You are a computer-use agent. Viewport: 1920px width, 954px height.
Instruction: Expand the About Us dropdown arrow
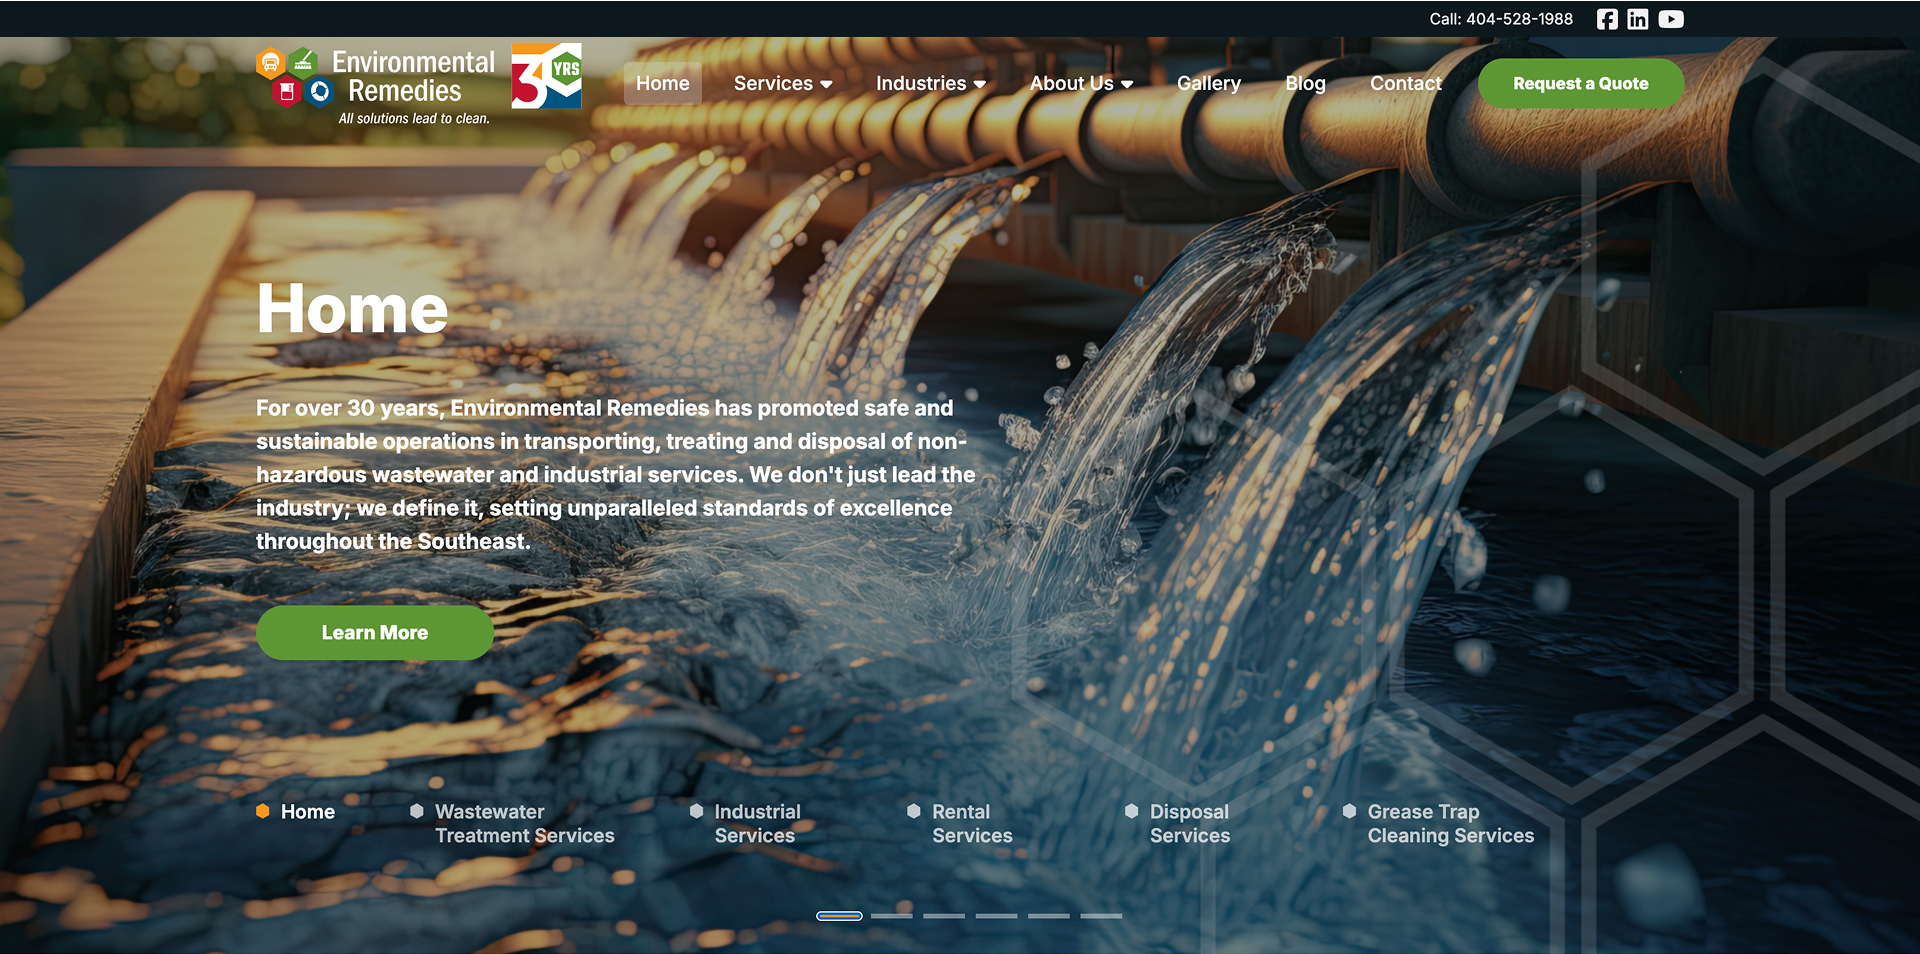coord(1127,84)
